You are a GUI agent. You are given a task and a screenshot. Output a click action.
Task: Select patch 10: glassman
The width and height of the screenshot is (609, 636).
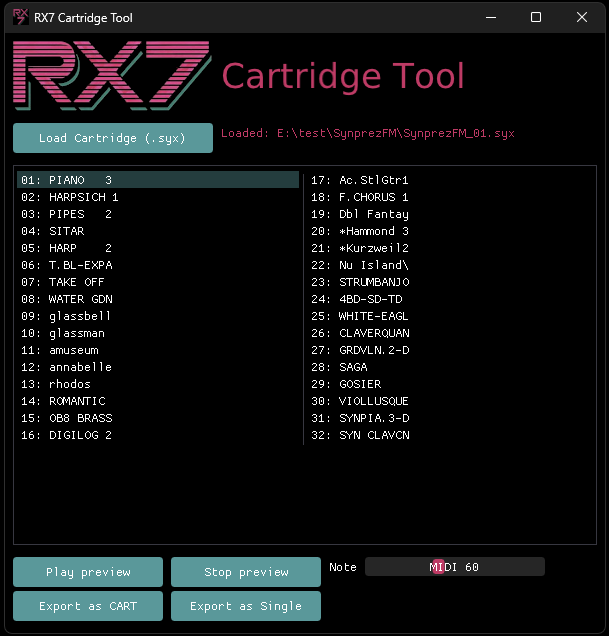click(158, 333)
